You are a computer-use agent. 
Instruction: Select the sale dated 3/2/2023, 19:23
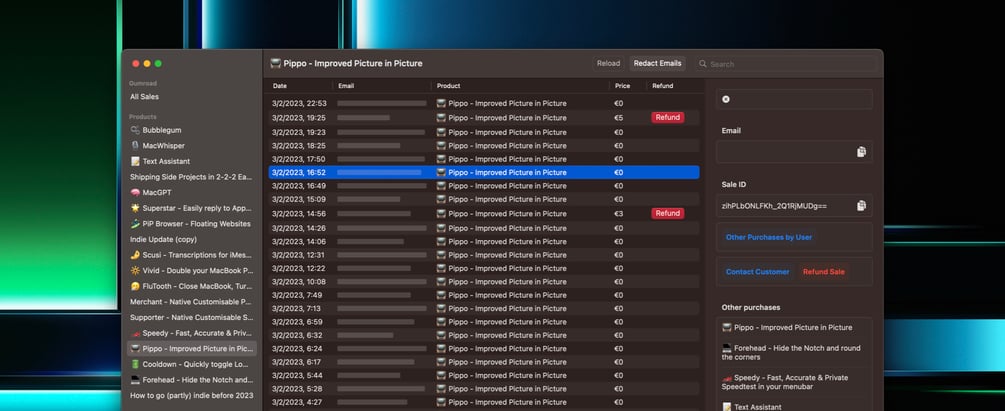click(484, 133)
